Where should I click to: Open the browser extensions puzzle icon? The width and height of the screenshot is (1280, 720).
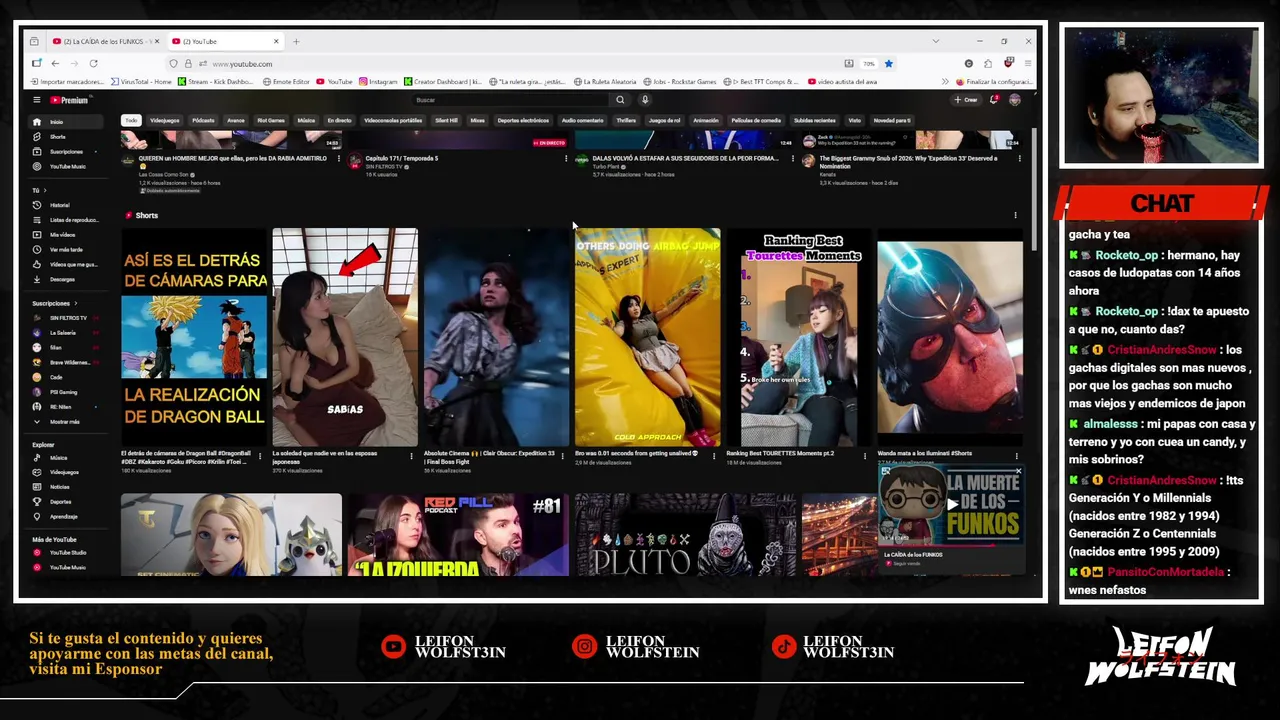(988, 64)
